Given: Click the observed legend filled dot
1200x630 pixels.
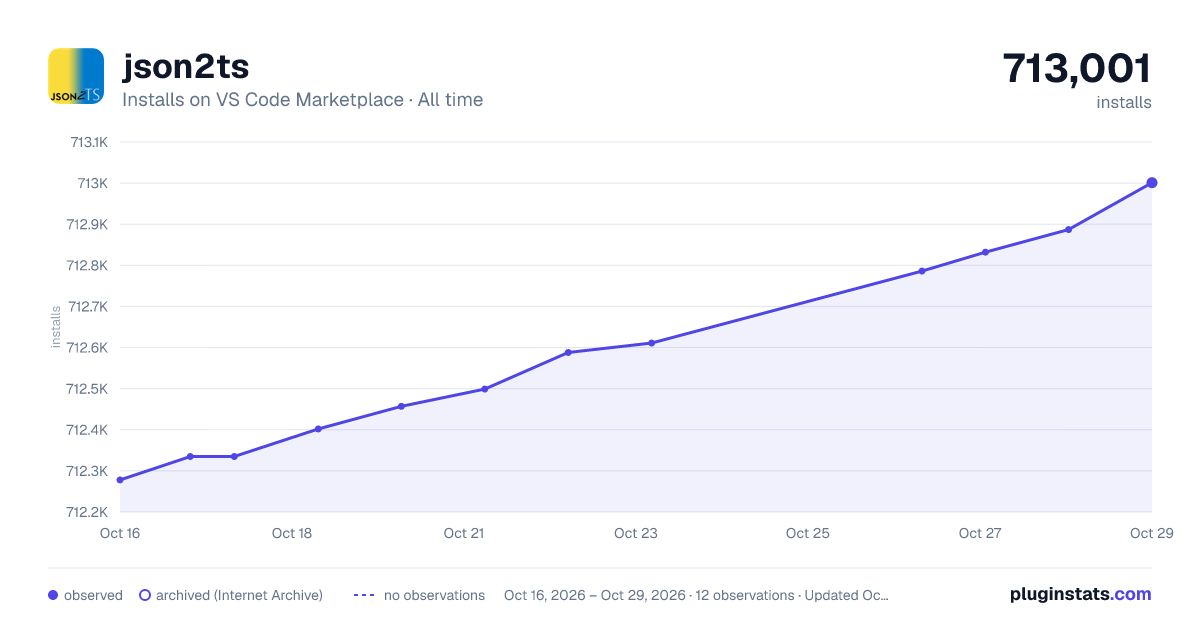Looking at the screenshot, I should click(53, 595).
